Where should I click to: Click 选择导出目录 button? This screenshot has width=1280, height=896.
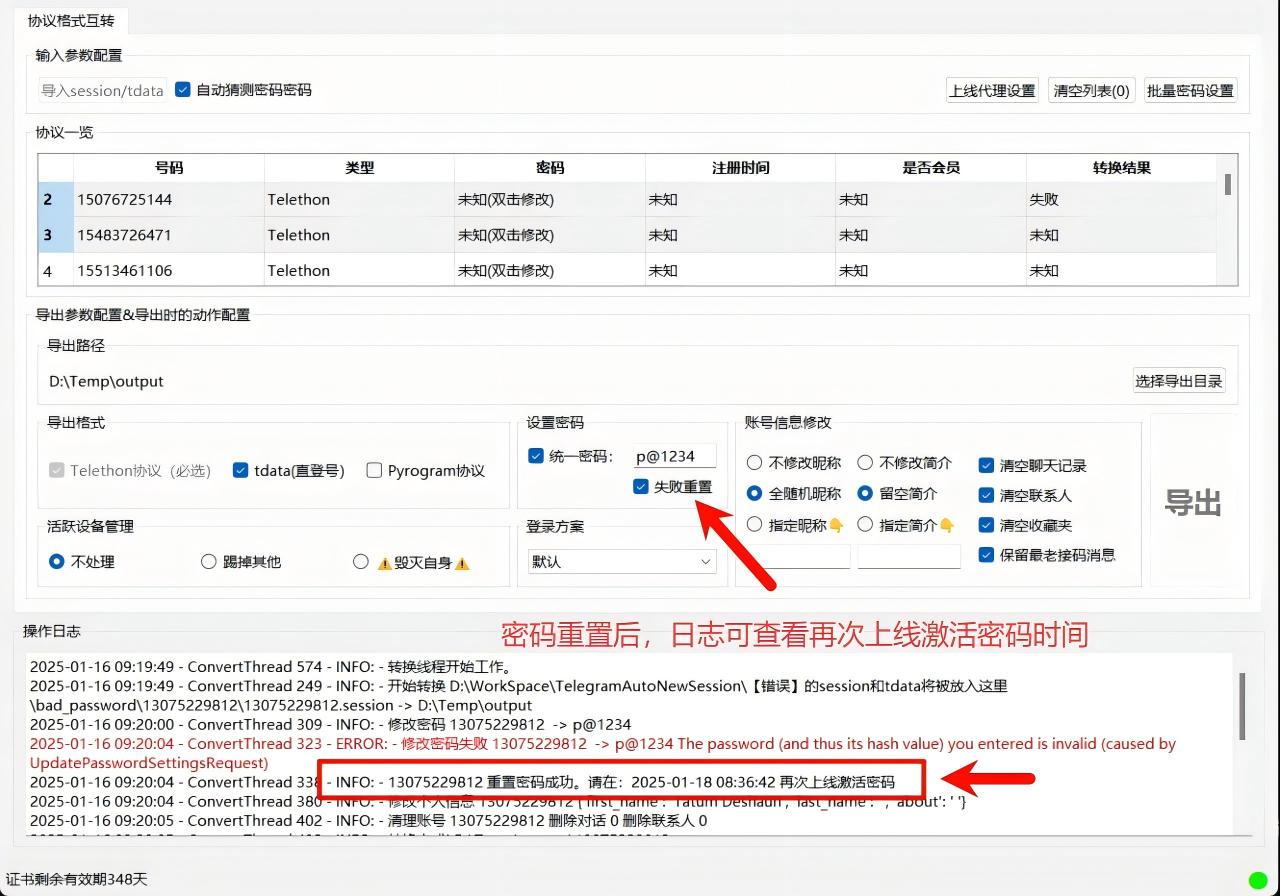click(1179, 381)
